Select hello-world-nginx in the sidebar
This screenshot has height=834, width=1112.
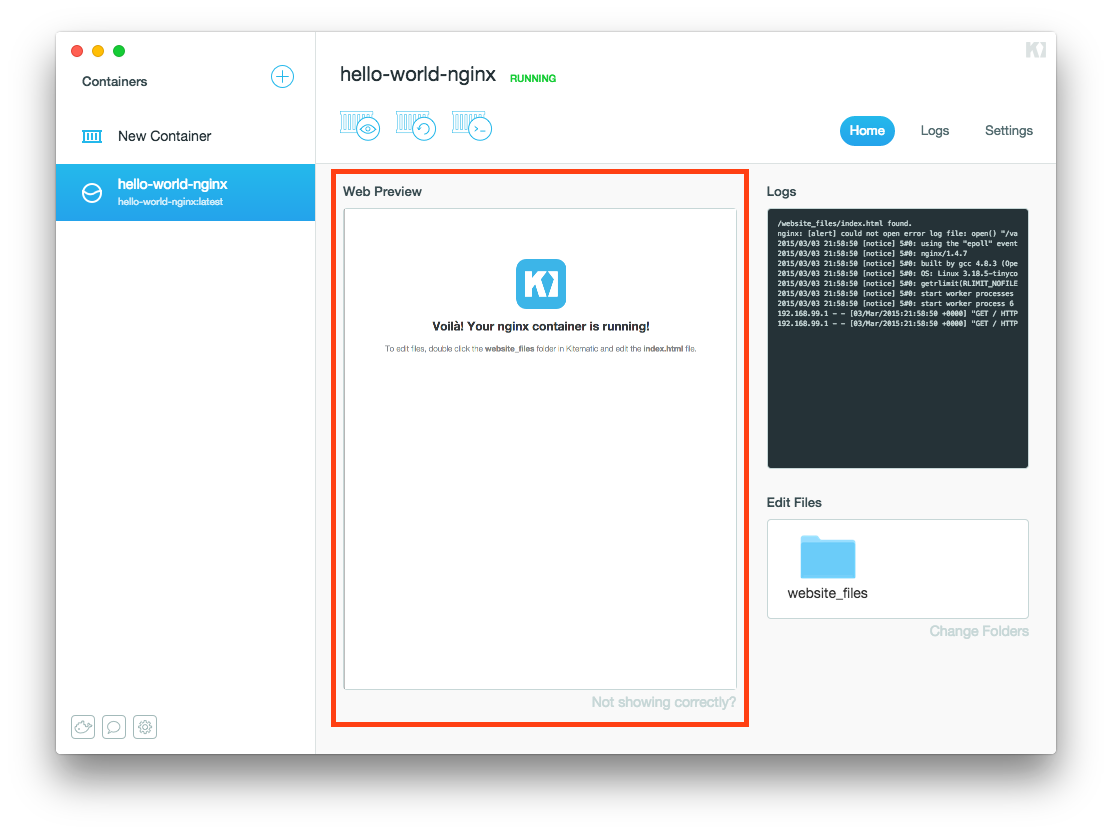pyautogui.click(x=172, y=192)
